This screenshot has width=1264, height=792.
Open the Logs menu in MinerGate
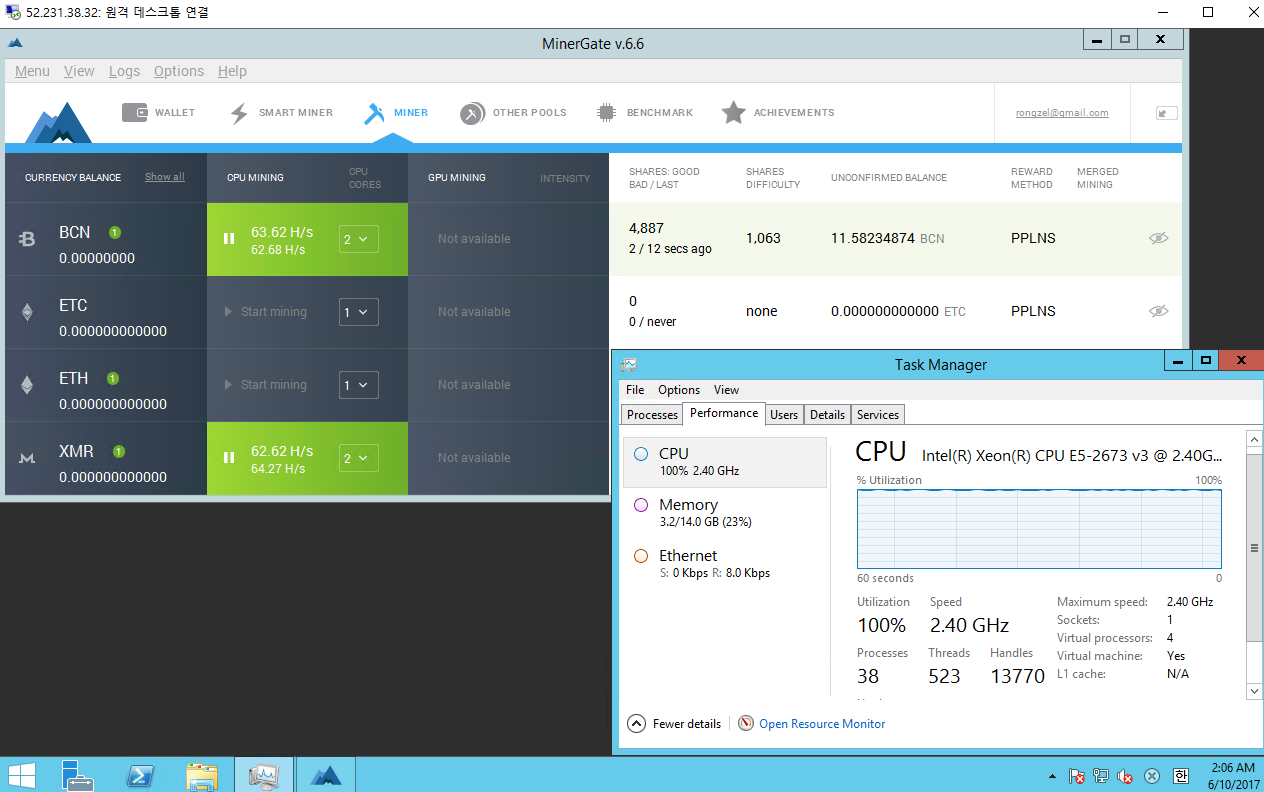[x=124, y=71]
